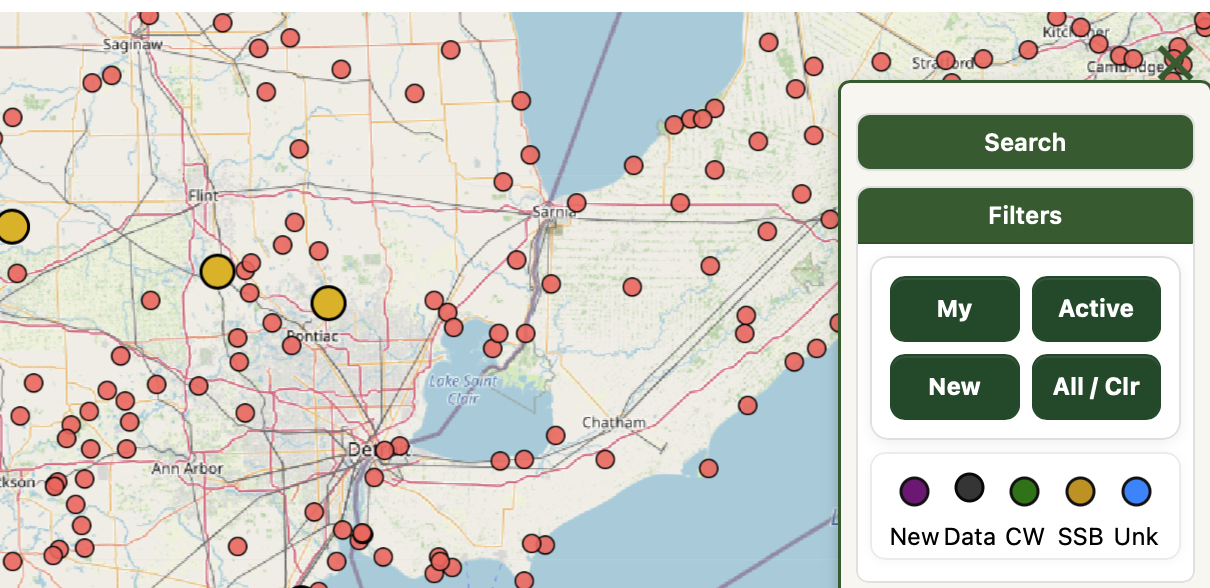Click the purple New legend dot
Screen dimensions: 1210x588
click(914, 491)
